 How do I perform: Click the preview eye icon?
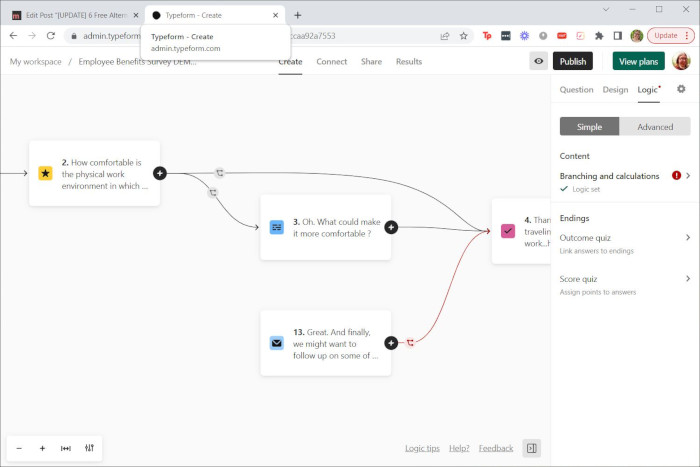538,61
